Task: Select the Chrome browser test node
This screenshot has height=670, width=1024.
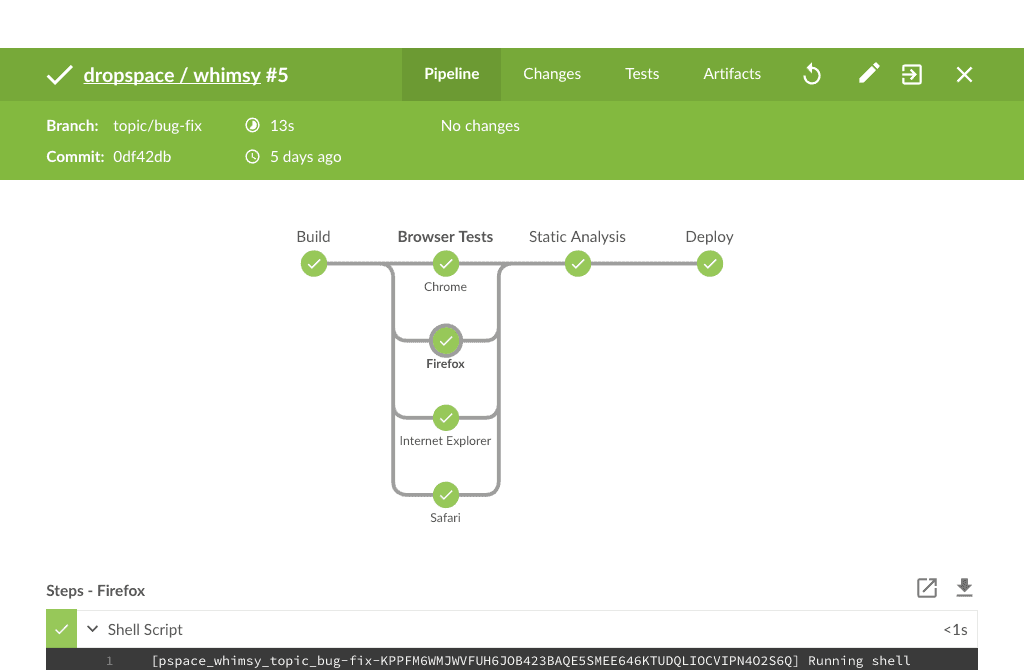Action: [x=446, y=264]
